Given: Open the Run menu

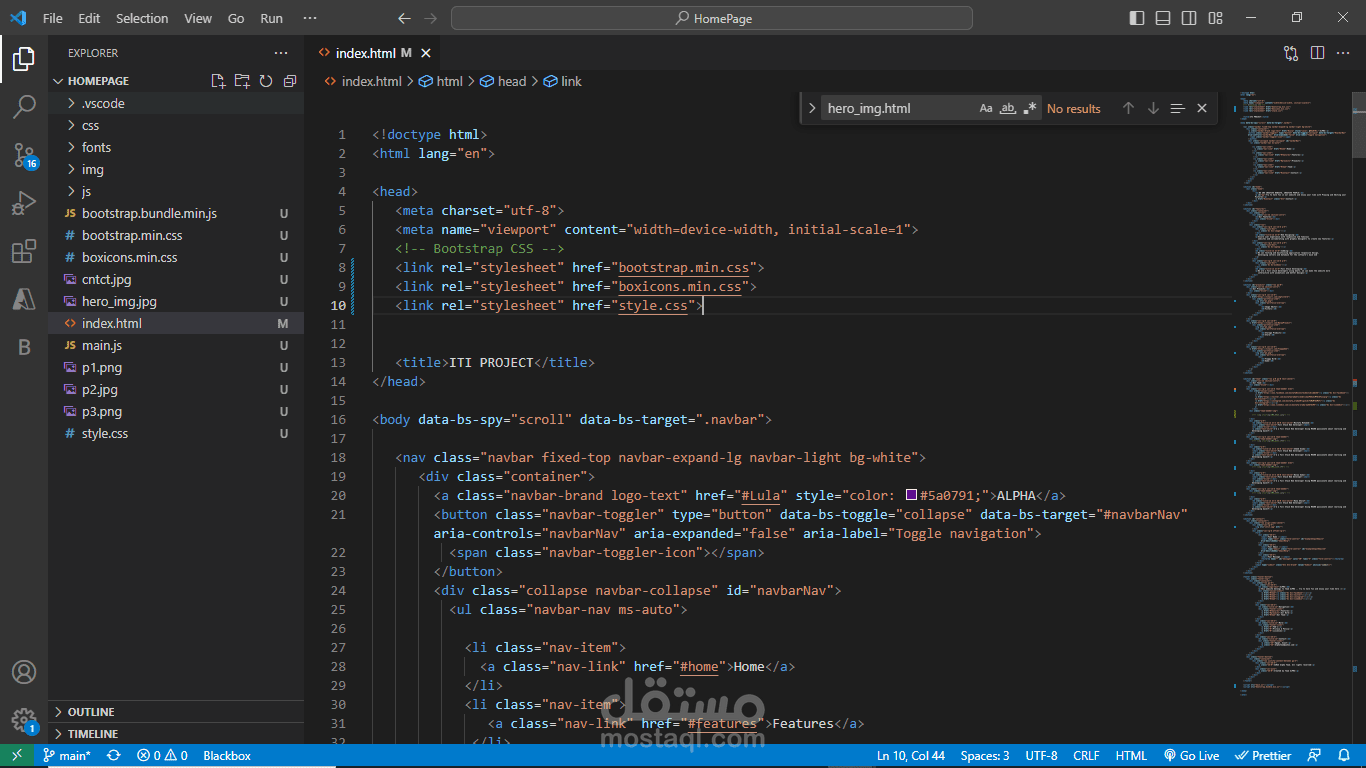Looking at the screenshot, I should tap(271, 18).
